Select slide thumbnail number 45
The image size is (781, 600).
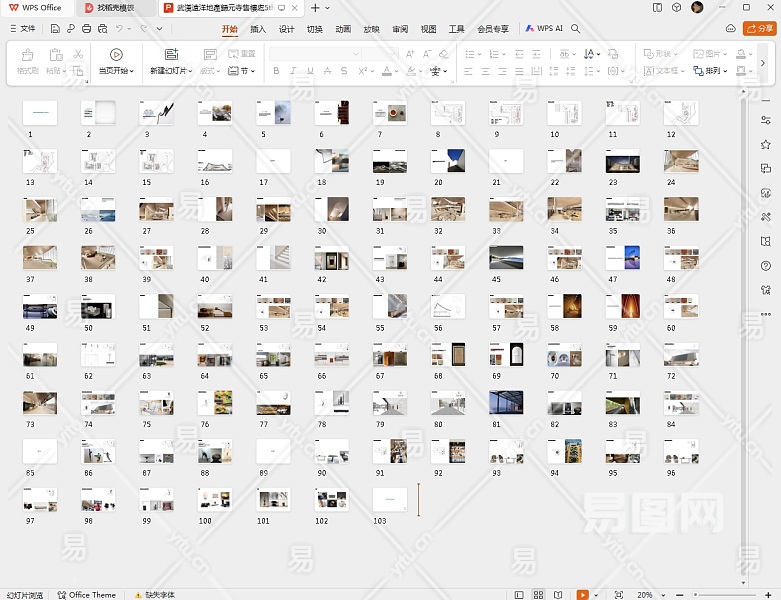tap(506, 257)
